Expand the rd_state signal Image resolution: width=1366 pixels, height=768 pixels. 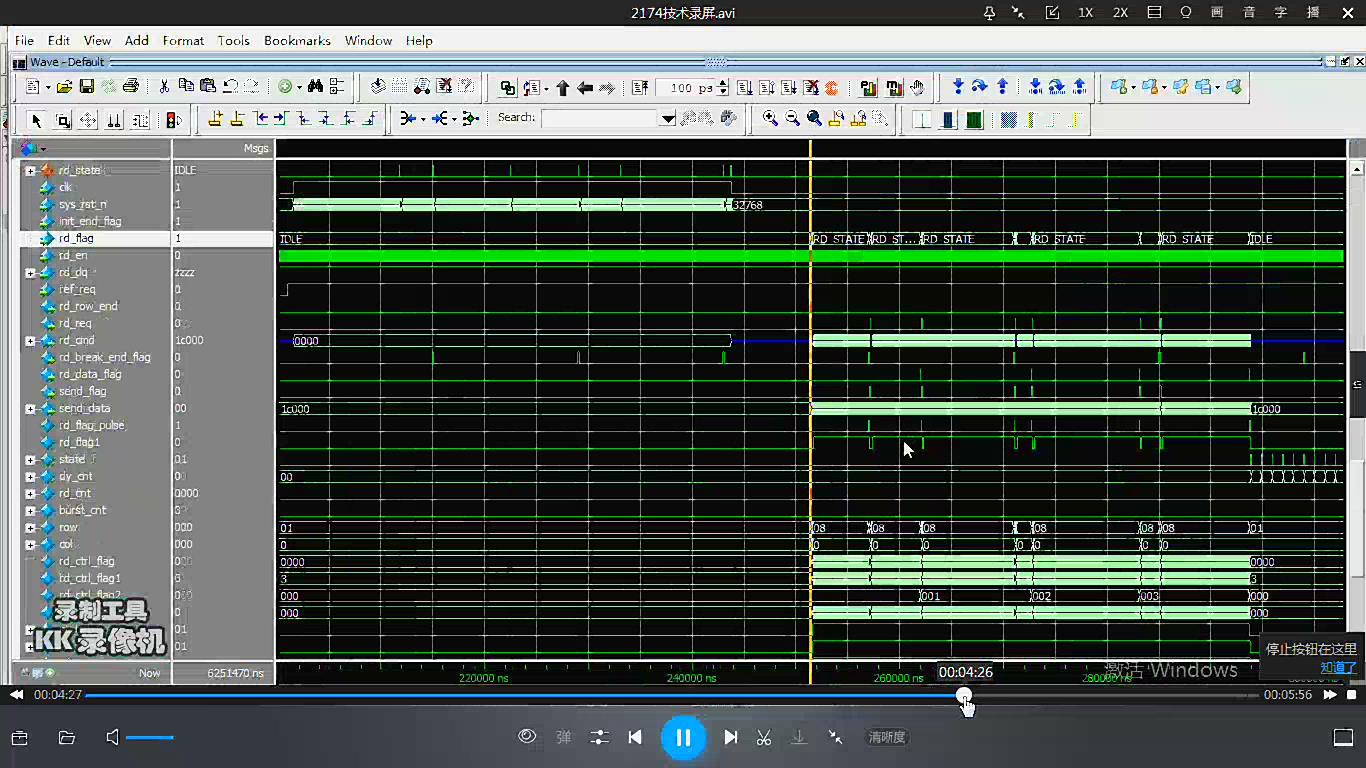coord(30,171)
